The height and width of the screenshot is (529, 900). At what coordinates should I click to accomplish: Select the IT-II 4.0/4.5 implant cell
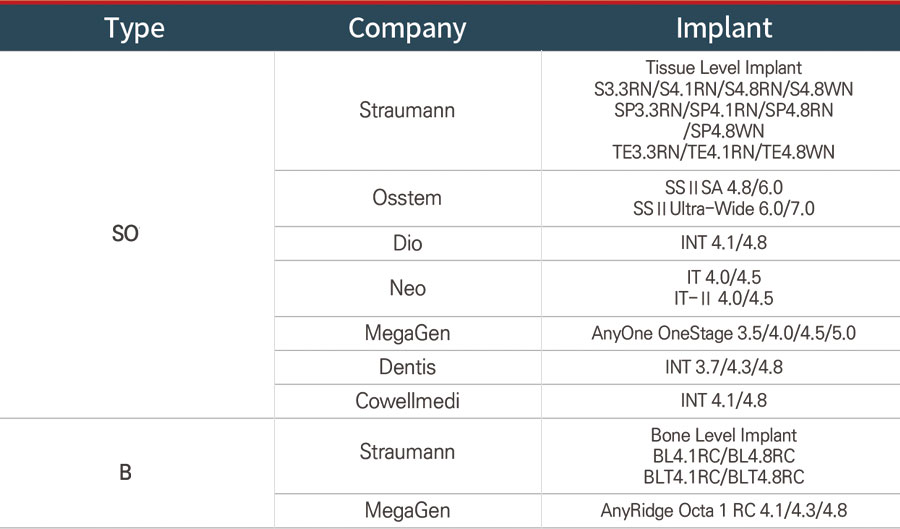(x=723, y=298)
